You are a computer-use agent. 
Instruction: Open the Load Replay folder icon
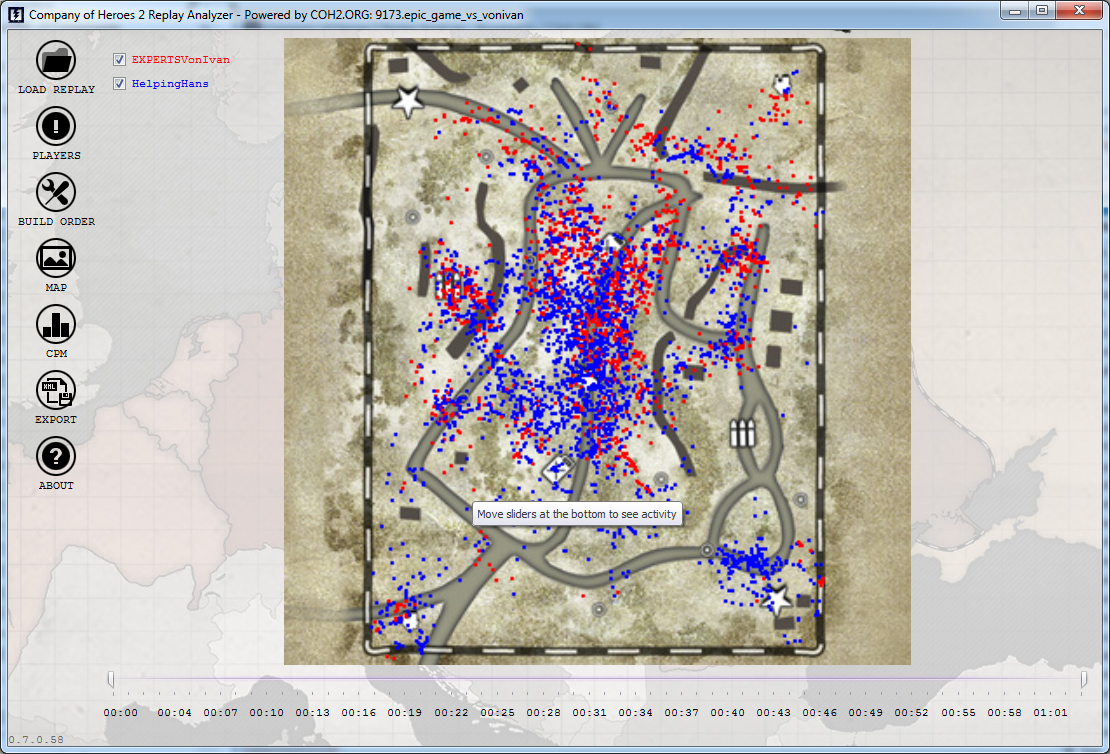pos(56,60)
